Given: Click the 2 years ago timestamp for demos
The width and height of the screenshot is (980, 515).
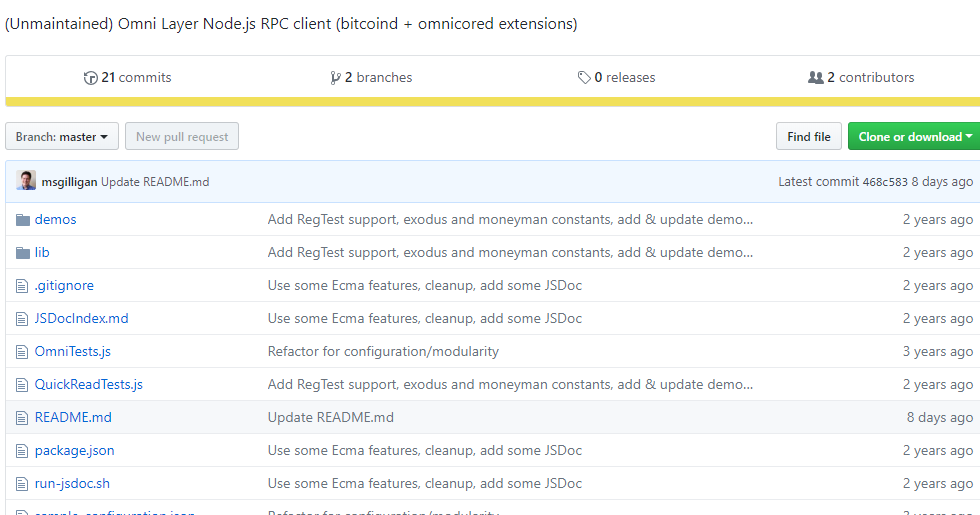Looking at the screenshot, I should tap(938, 219).
